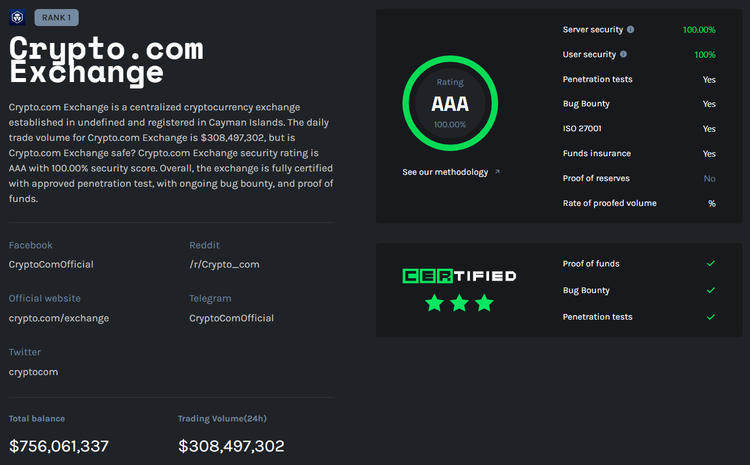Screen dimensions: 750x465
Task: Open See our methodology link
Action: click(445, 172)
